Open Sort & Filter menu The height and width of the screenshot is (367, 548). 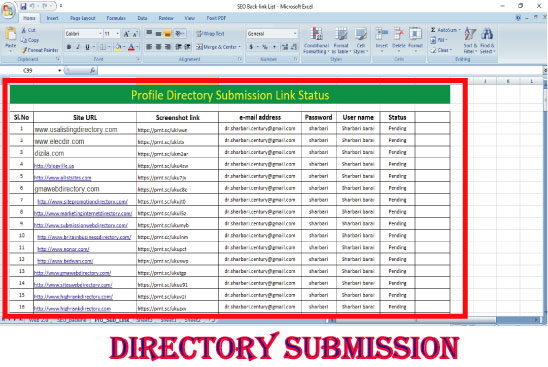tap(470, 40)
